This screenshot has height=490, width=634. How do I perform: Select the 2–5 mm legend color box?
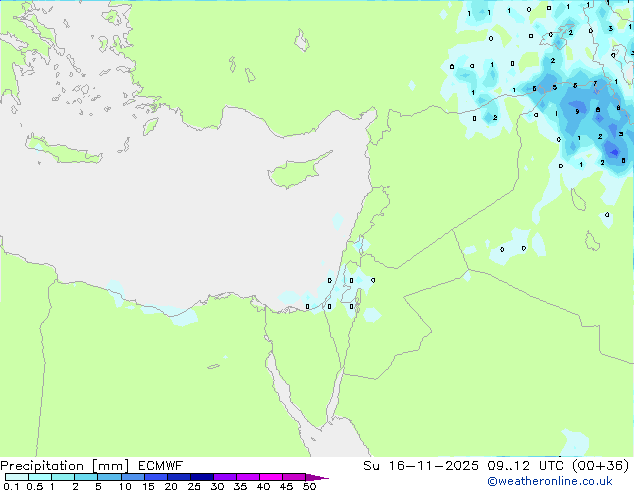(86, 477)
